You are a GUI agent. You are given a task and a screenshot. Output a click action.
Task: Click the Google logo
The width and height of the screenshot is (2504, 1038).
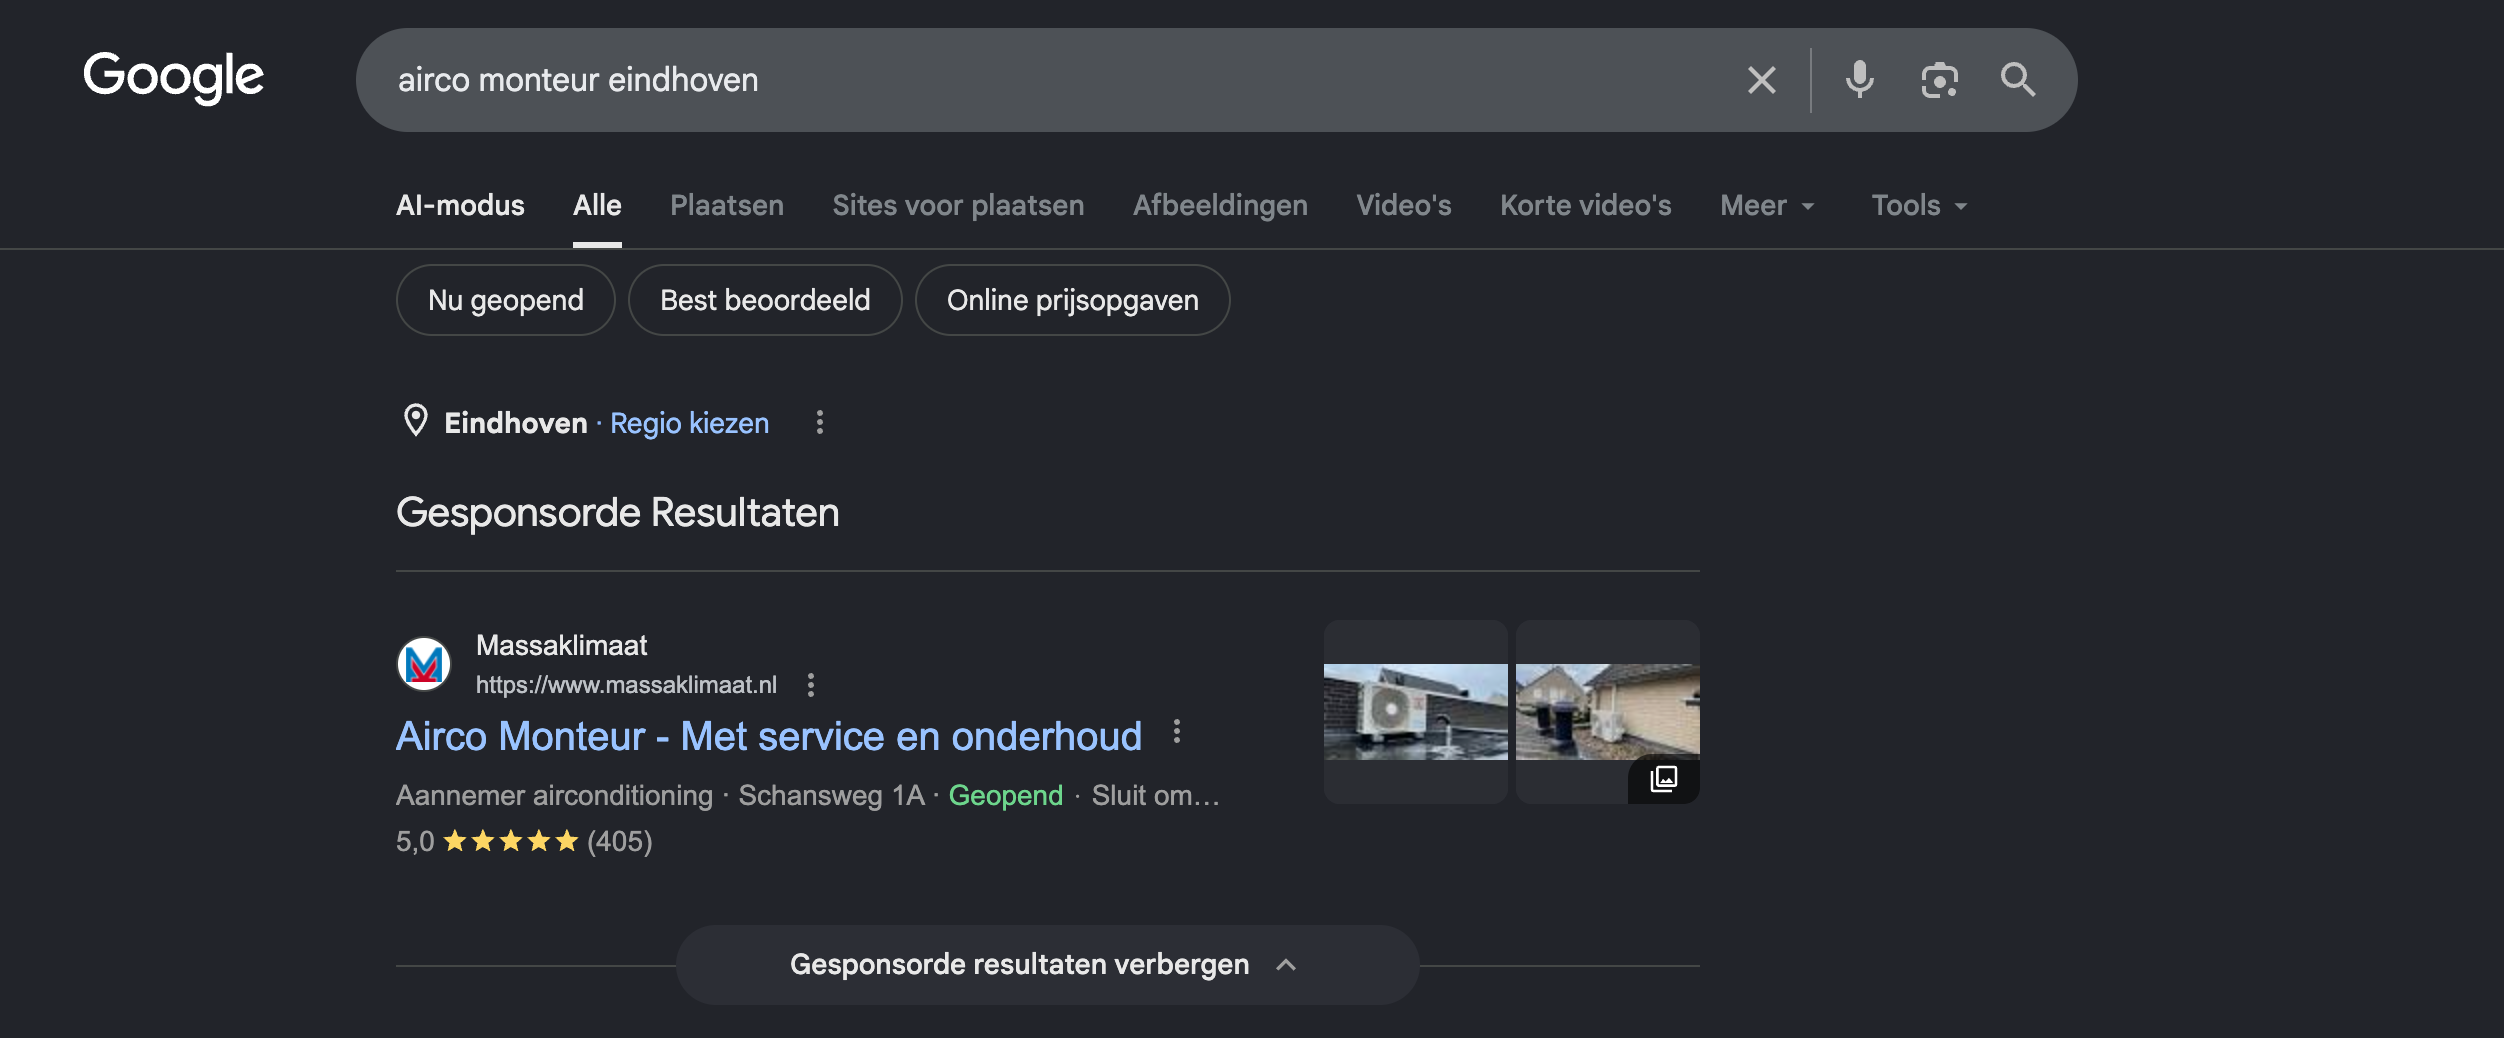(x=173, y=77)
